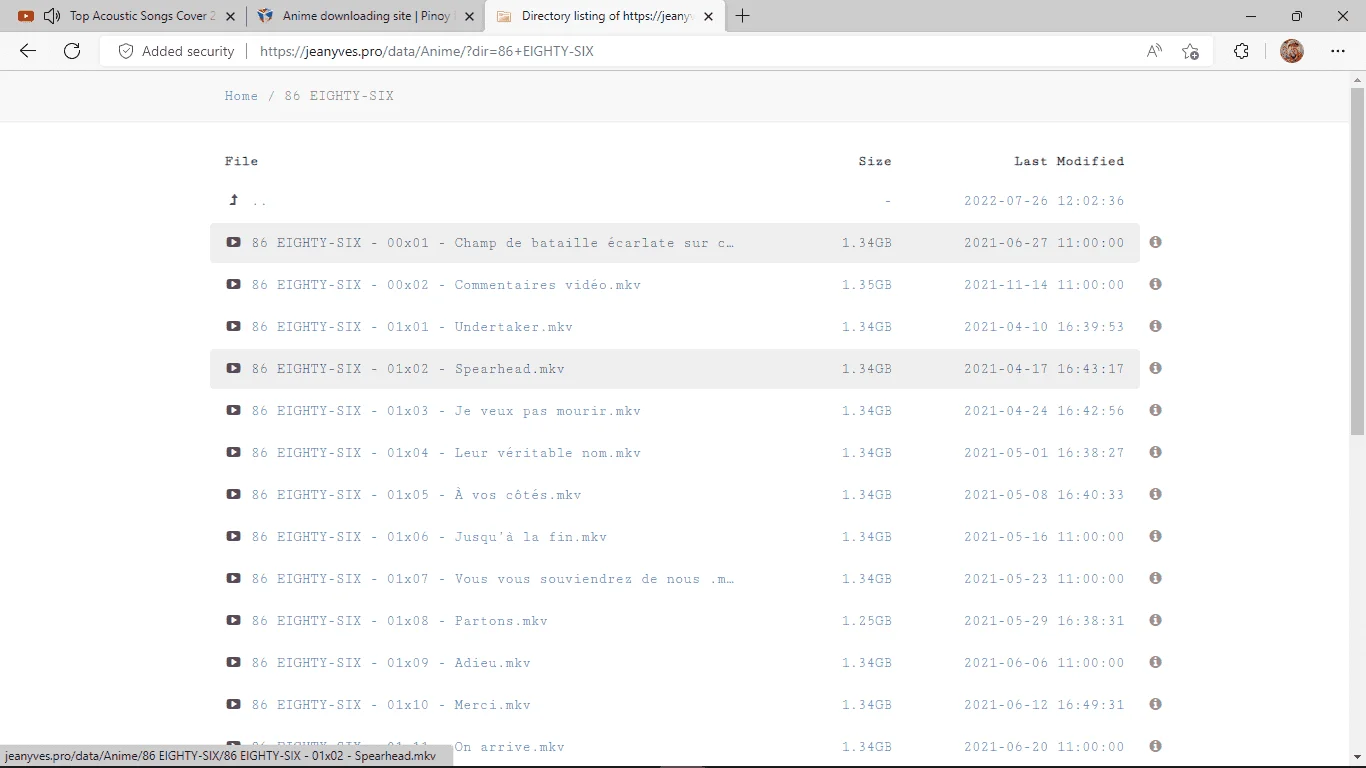Click info icon for 01x05 À vos côtés
The height and width of the screenshot is (768, 1366).
click(x=1155, y=494)
